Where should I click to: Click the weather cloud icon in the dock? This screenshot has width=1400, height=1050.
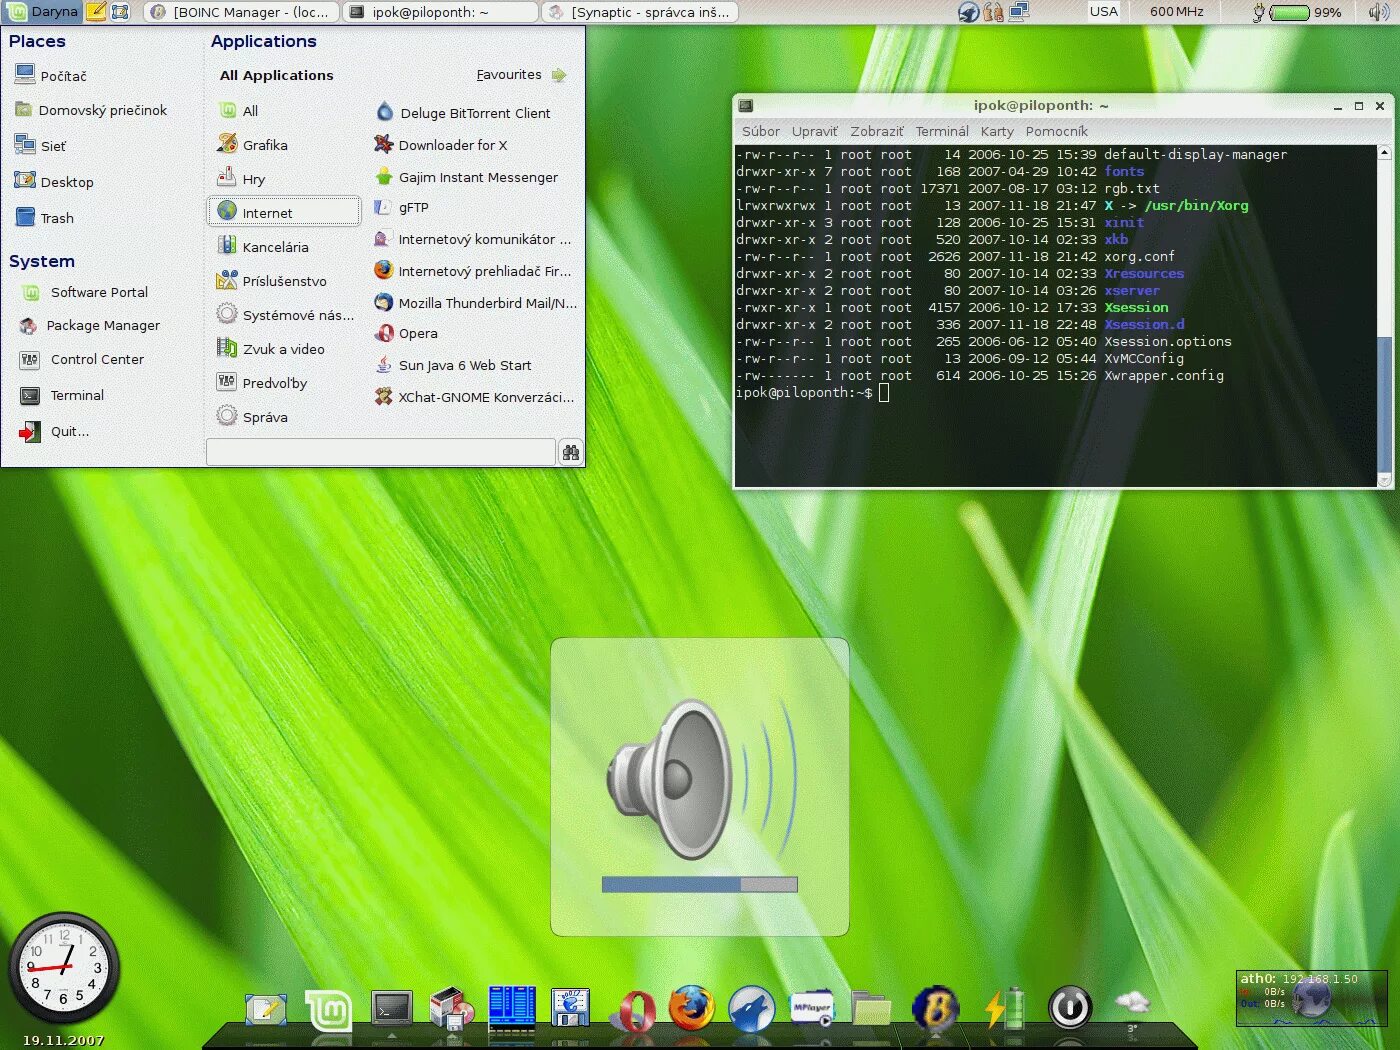pyautogui.click(x=1132, y=1002)
